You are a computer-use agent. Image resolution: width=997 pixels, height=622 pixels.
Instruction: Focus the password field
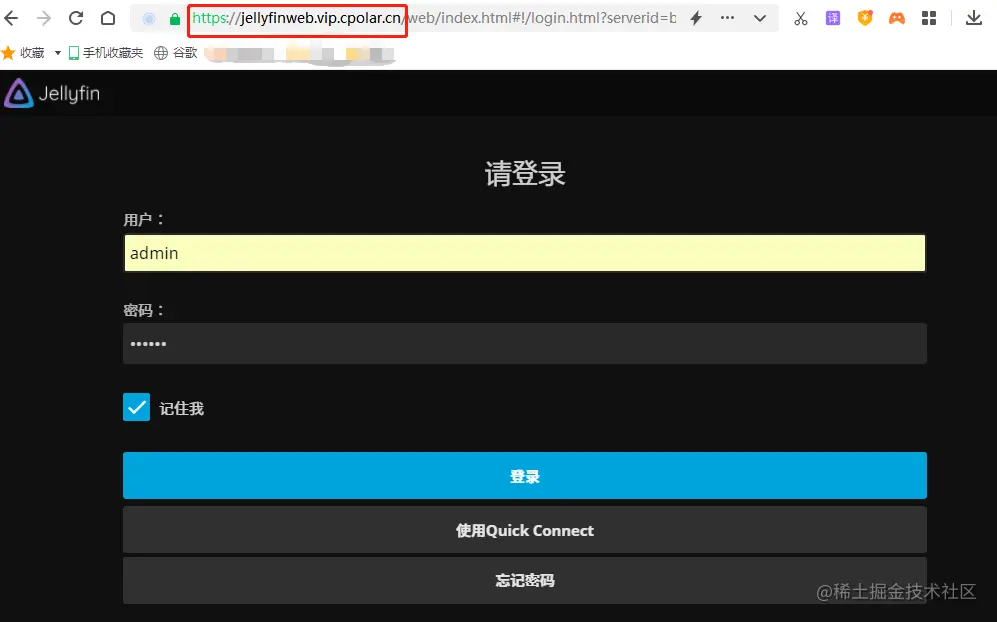click(x=525, y=343)
